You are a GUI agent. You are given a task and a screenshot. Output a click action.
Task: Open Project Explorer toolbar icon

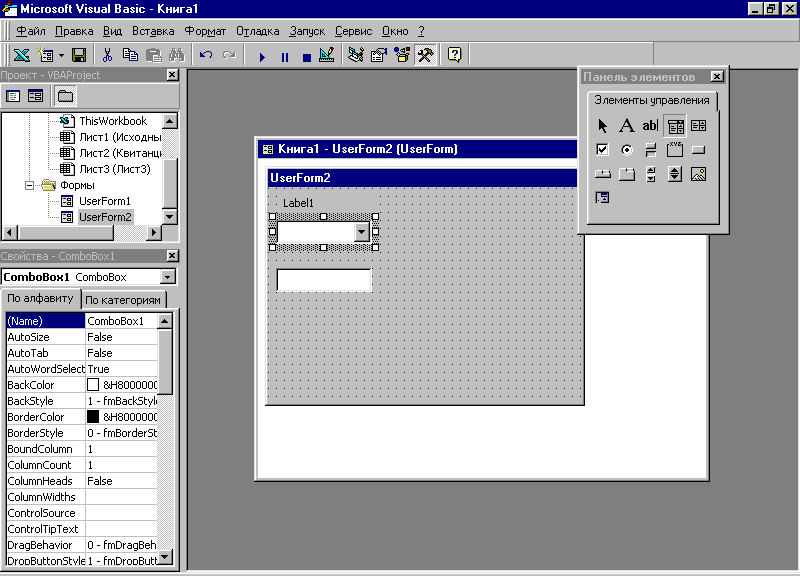pos(356,55)
